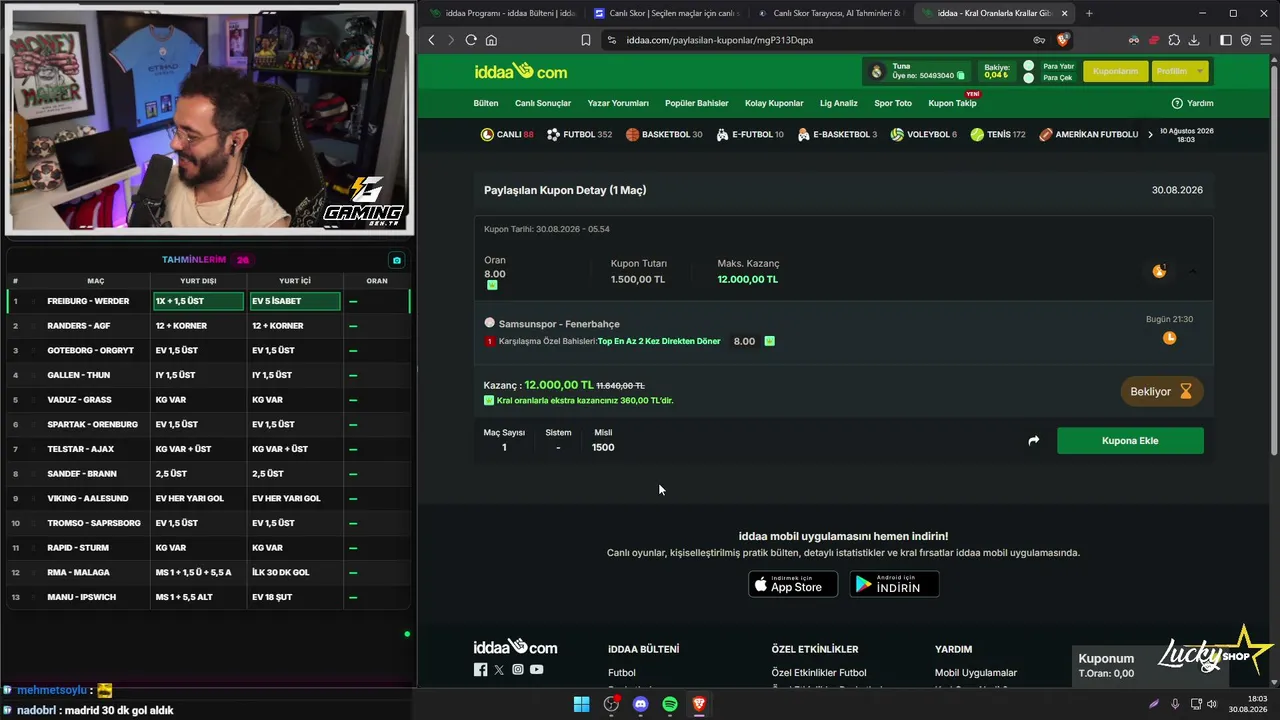Open Brave browser from the taskbar
1280x720 pixels.
coord(699,704)
